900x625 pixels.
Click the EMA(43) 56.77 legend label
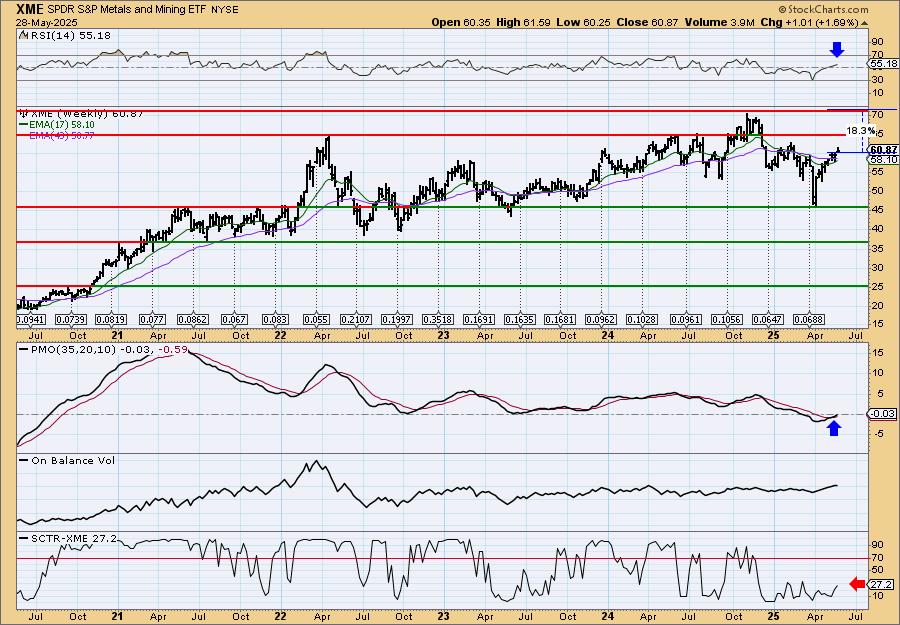61,135
